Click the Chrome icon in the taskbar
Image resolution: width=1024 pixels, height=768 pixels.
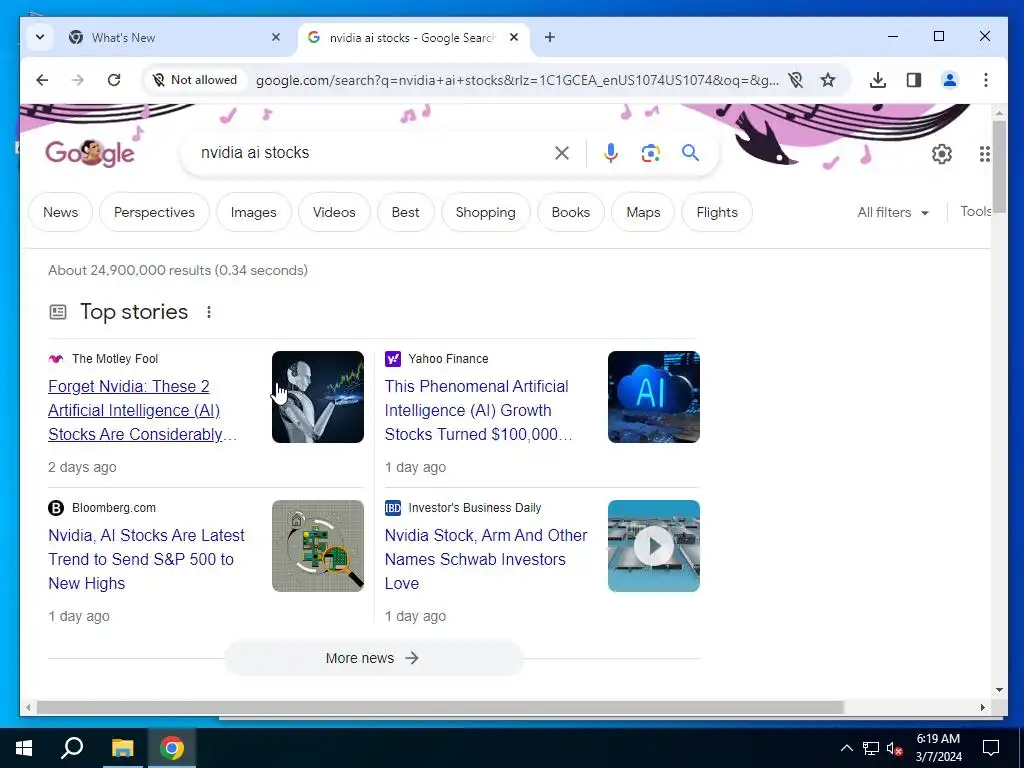[172, 748]
